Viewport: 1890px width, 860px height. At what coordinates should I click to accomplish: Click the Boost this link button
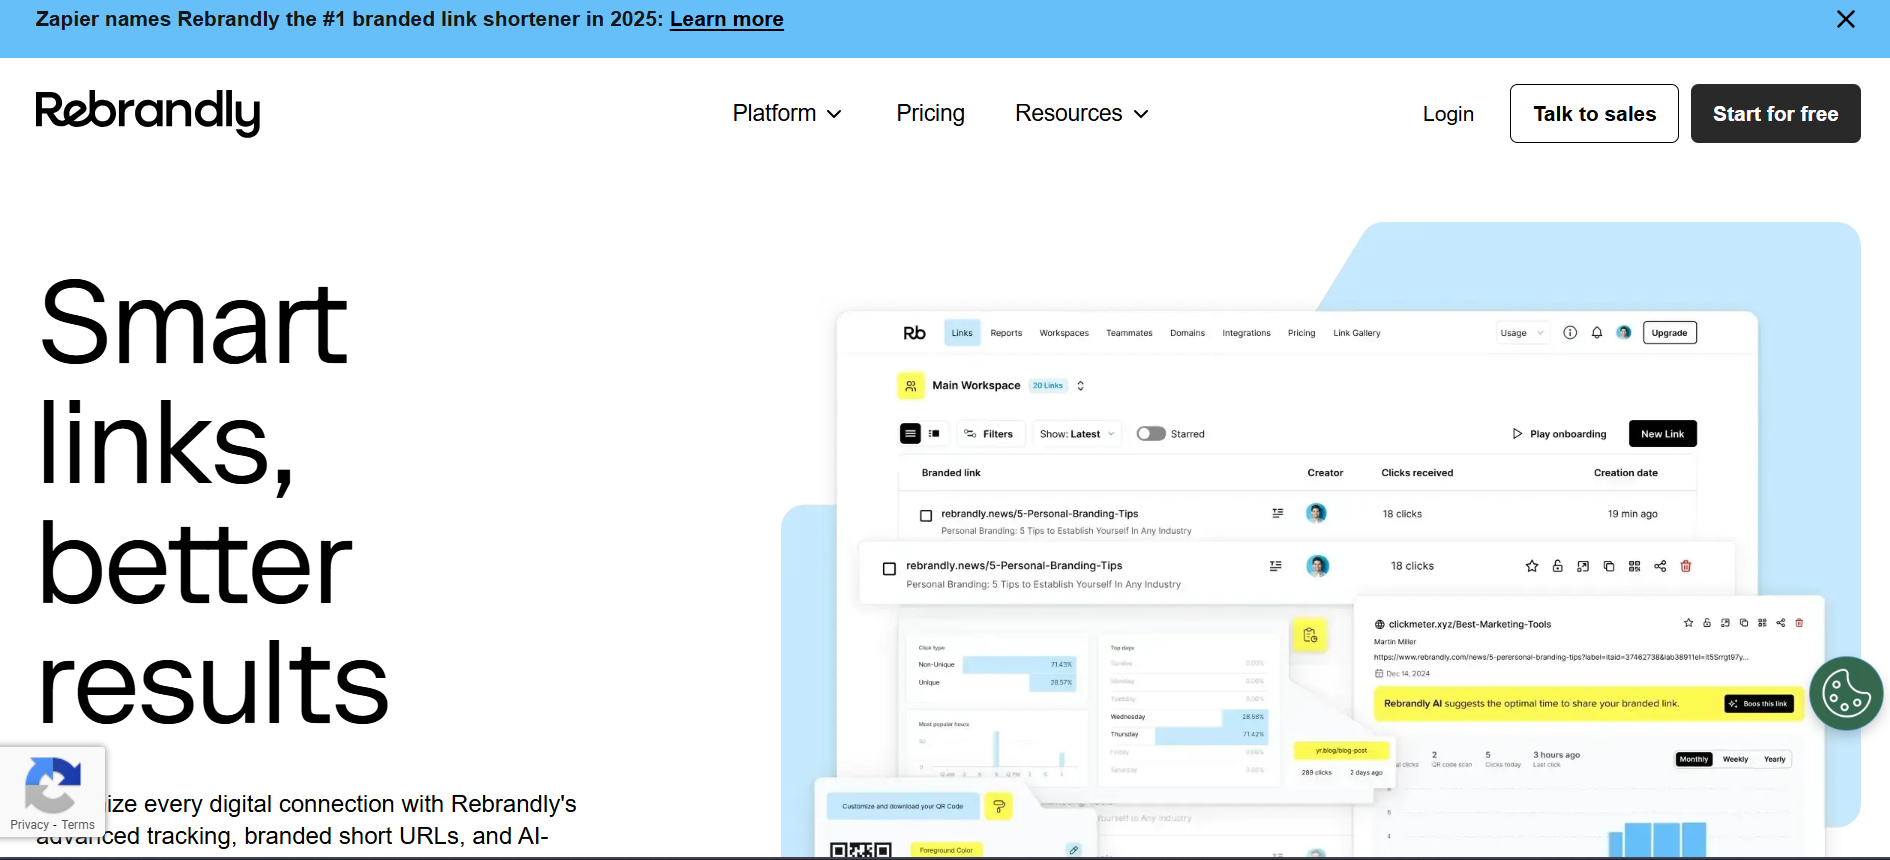pos(1759,704)
